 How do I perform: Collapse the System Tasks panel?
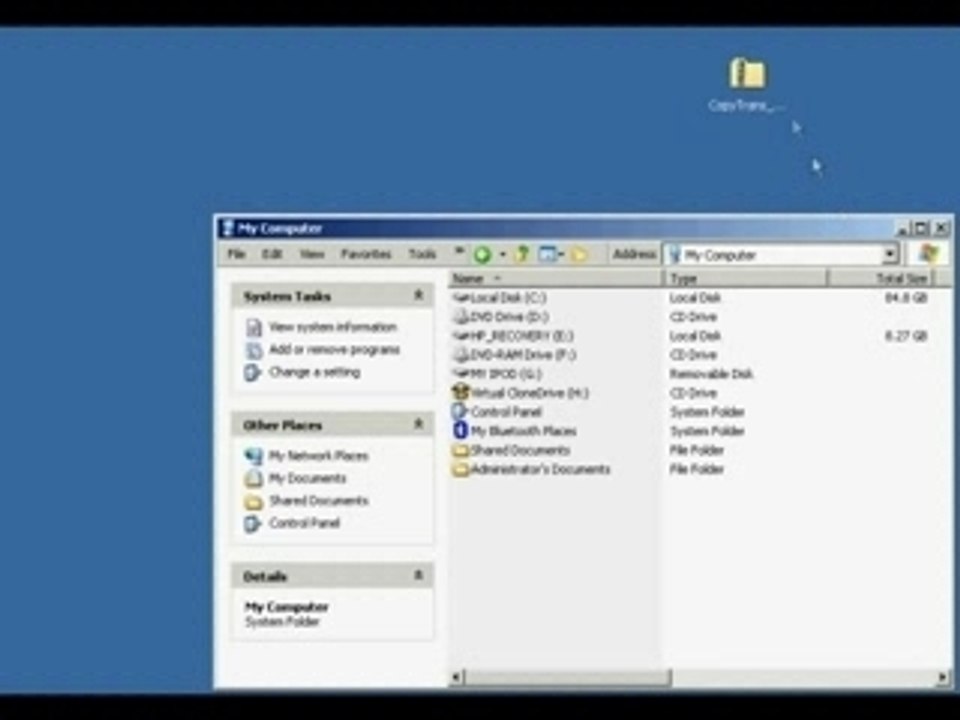[x=419, y=296]
